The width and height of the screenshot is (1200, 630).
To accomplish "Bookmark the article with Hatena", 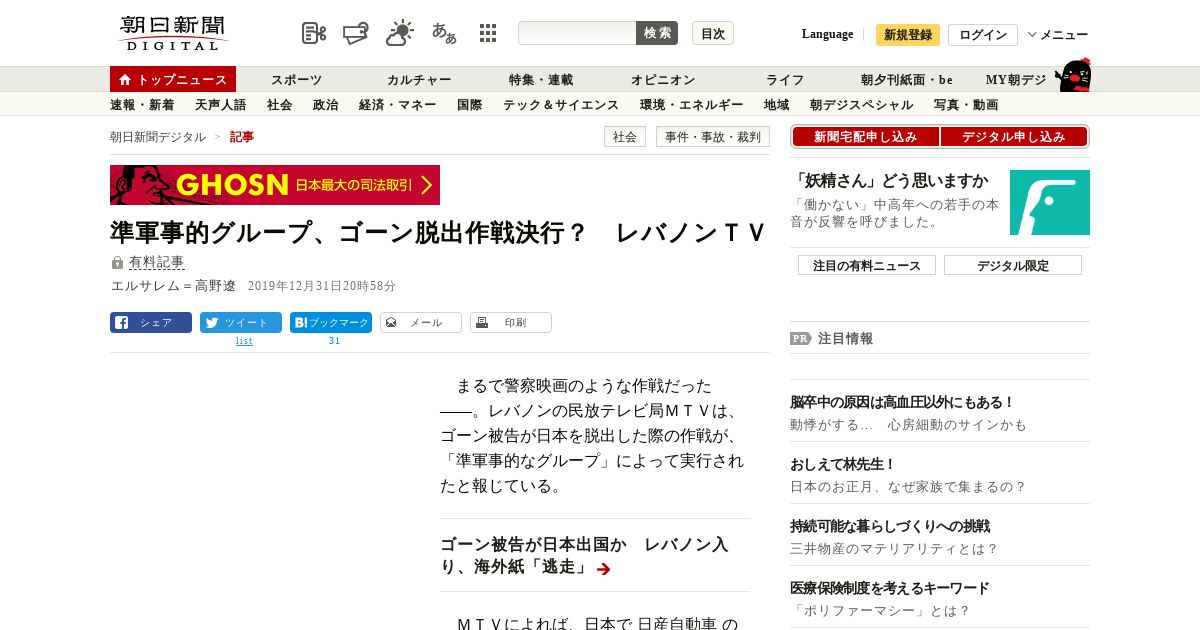I will pos(331,323).
